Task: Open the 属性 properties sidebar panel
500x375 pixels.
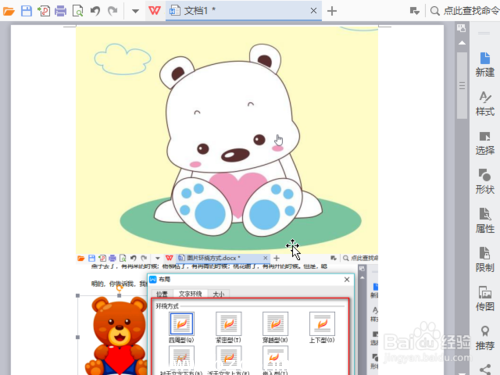Action: [x=485, y=221]
